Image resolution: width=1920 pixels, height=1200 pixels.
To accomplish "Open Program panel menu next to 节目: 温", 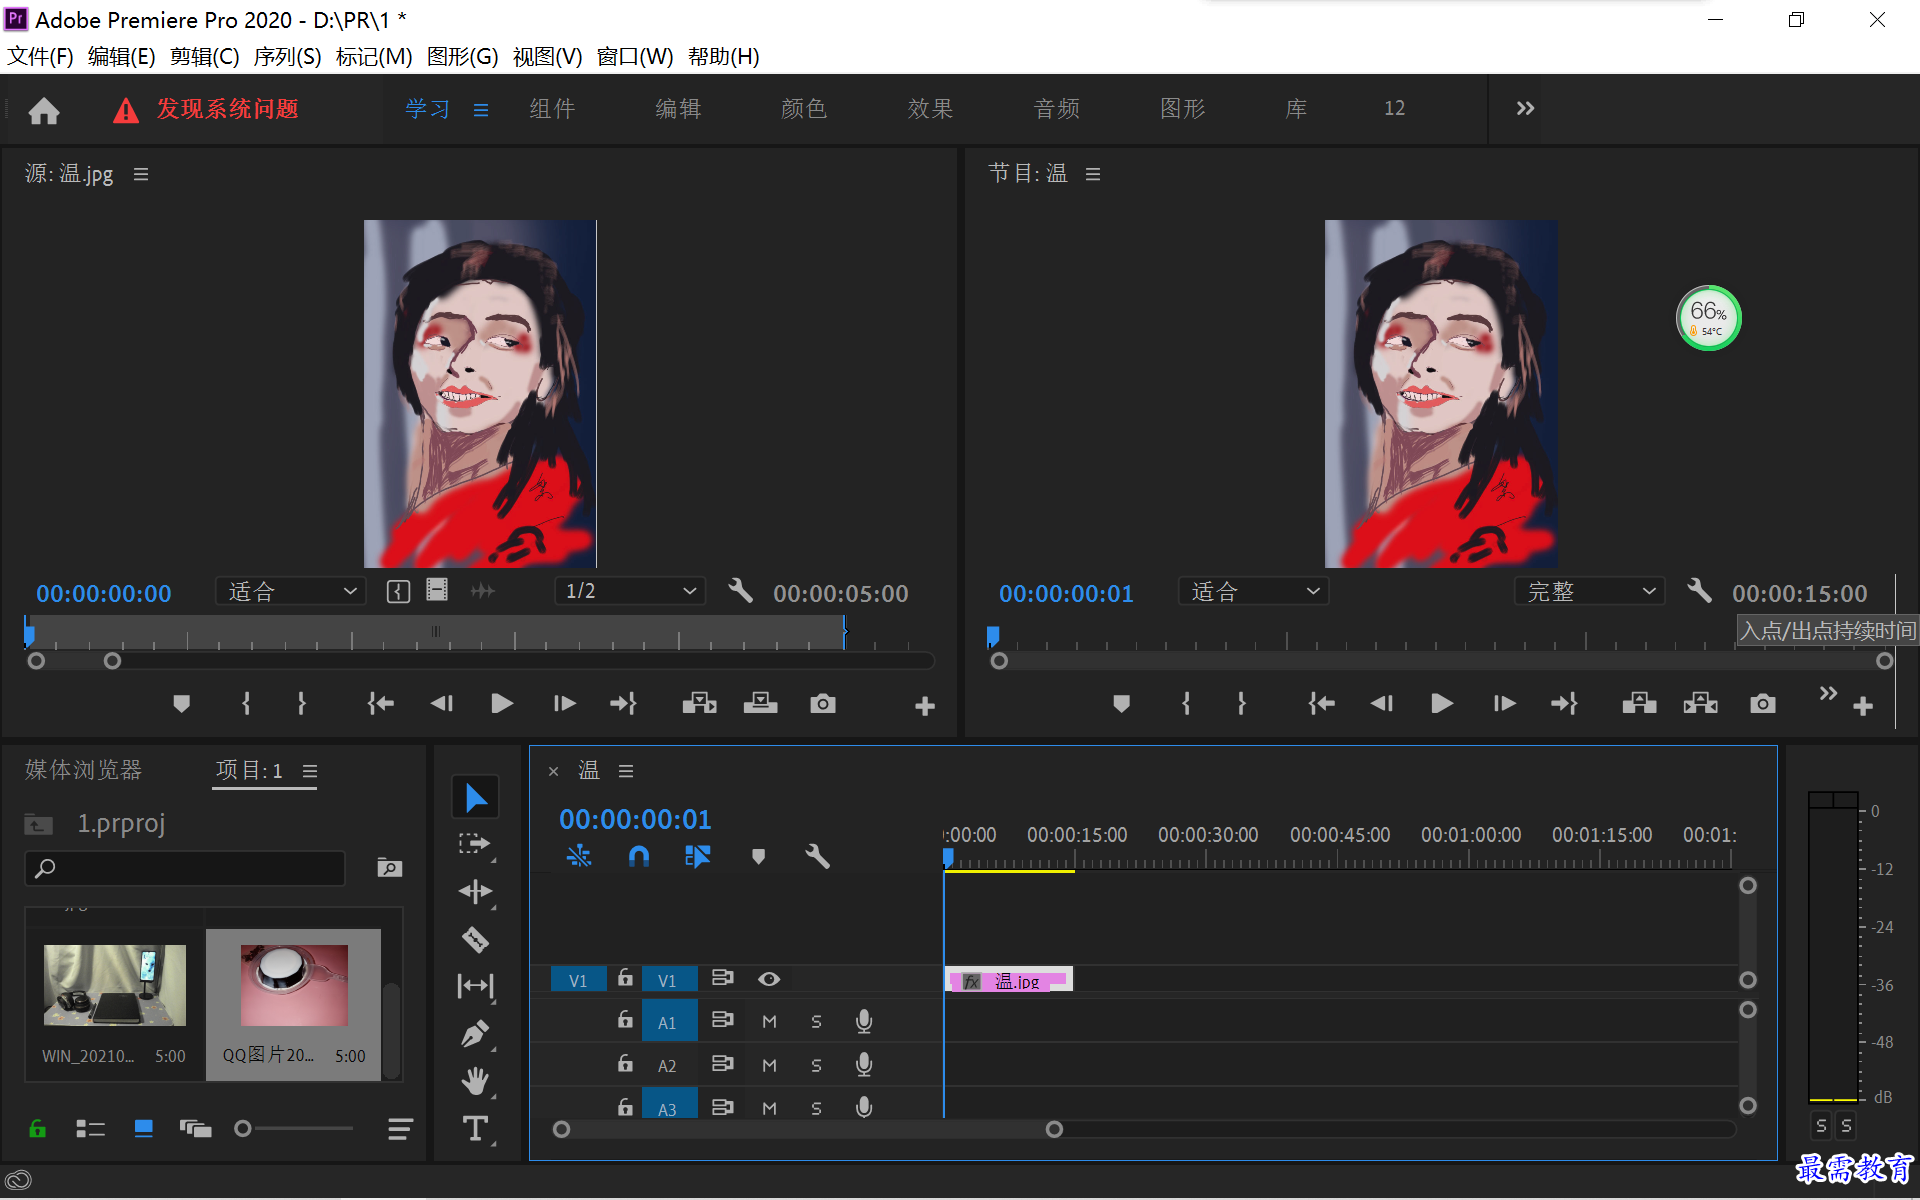I will [1093, 174].
